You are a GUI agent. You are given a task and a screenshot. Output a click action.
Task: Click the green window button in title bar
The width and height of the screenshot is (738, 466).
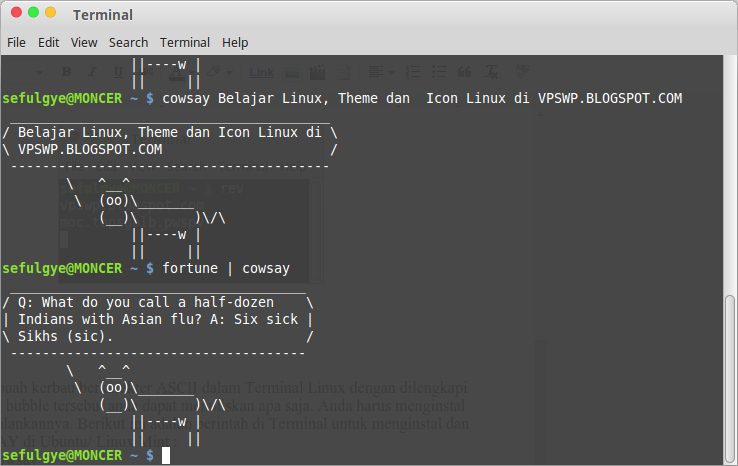coord(33,13)
